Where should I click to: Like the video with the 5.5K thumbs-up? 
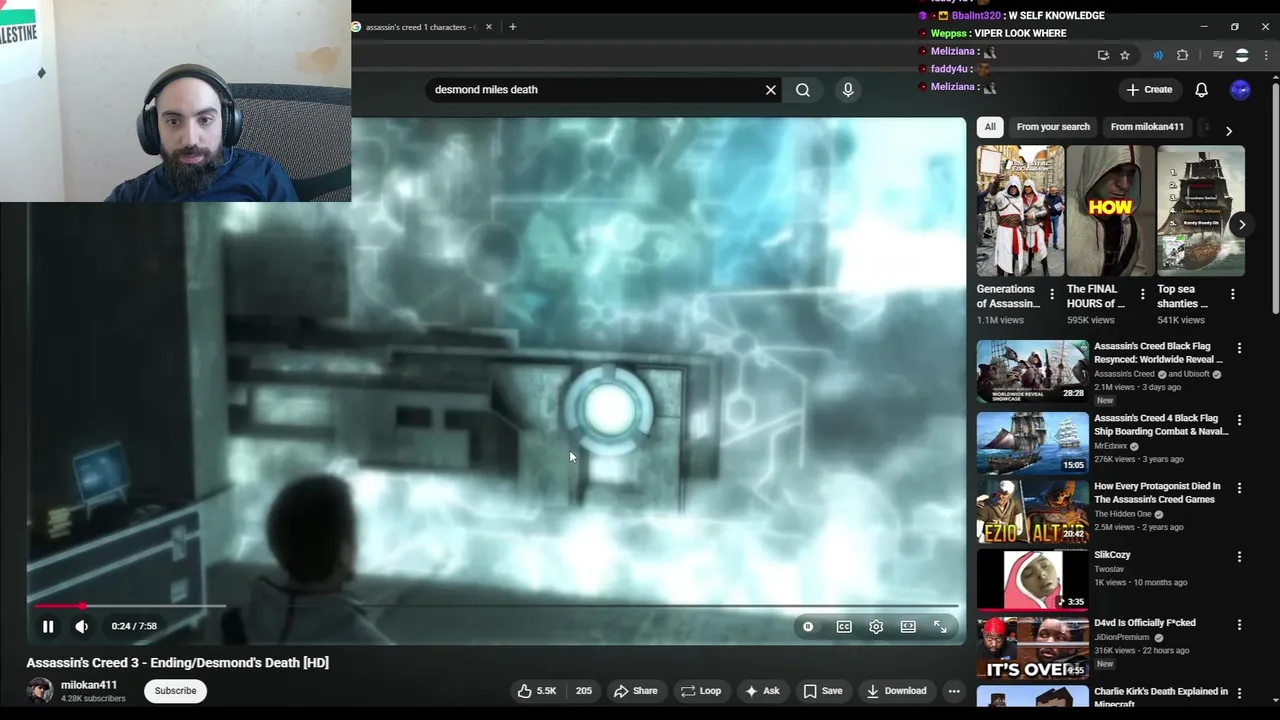click(x=536, y=691)
